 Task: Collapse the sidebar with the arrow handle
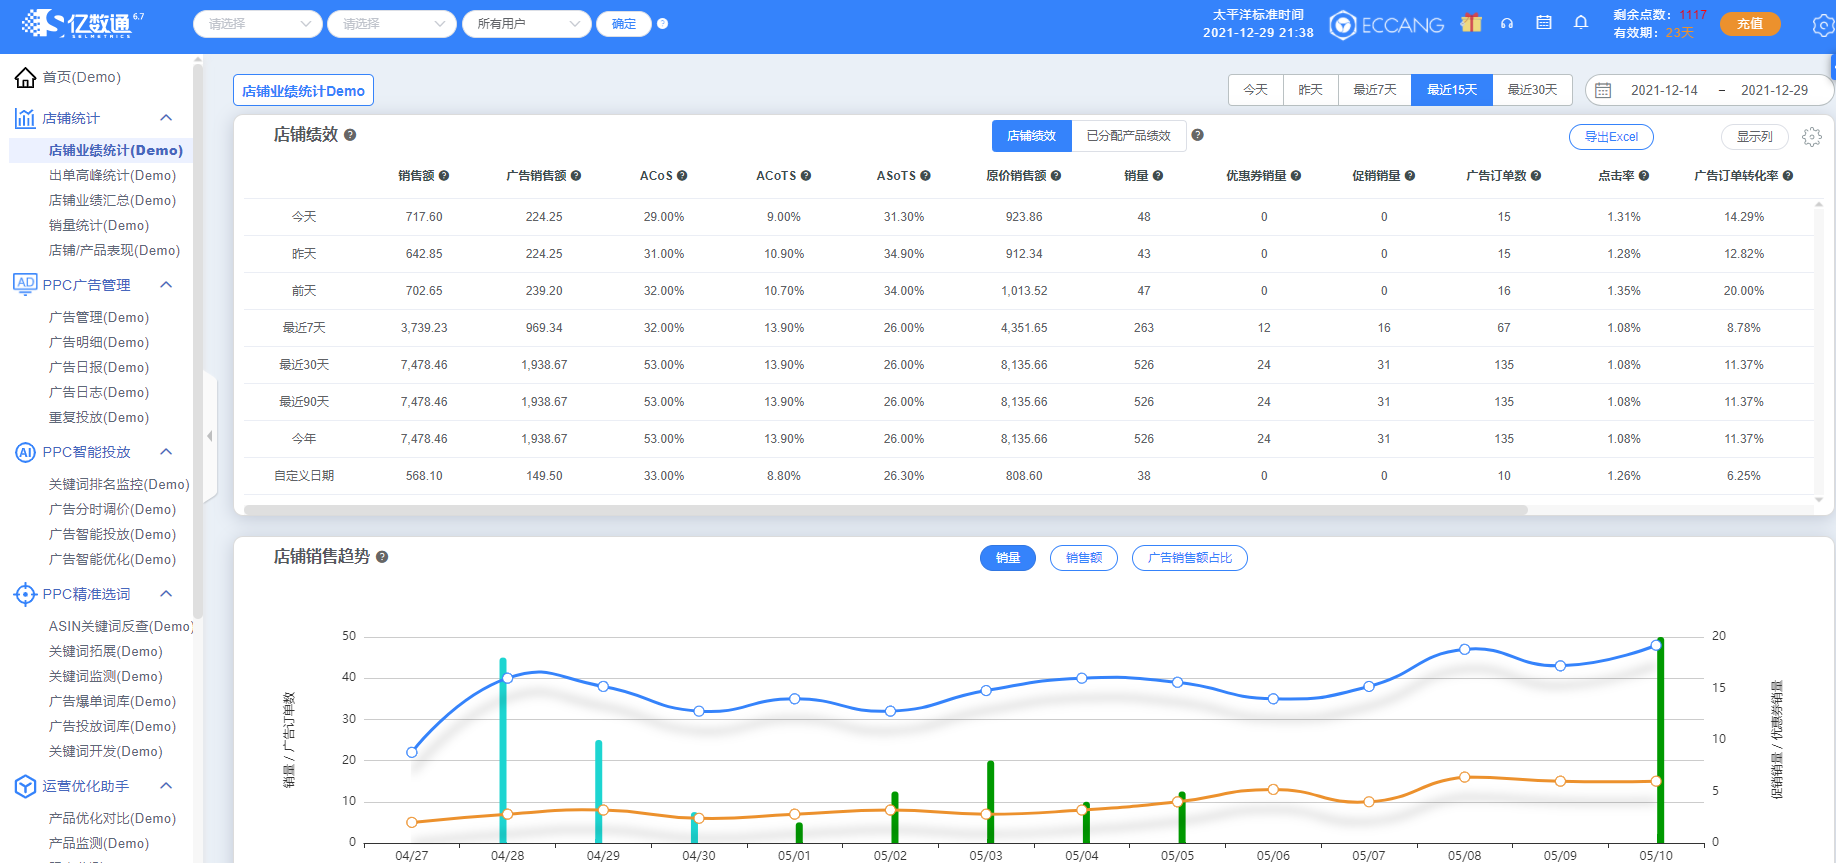[x=209, y=436]
